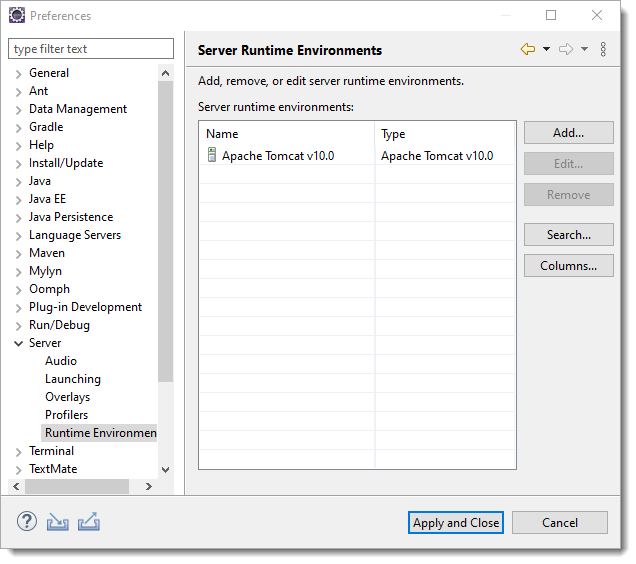Image resolution: width=636 pixels, height=564 pixels.
Task: Select the Help preference category
Action: click(41, 145)
